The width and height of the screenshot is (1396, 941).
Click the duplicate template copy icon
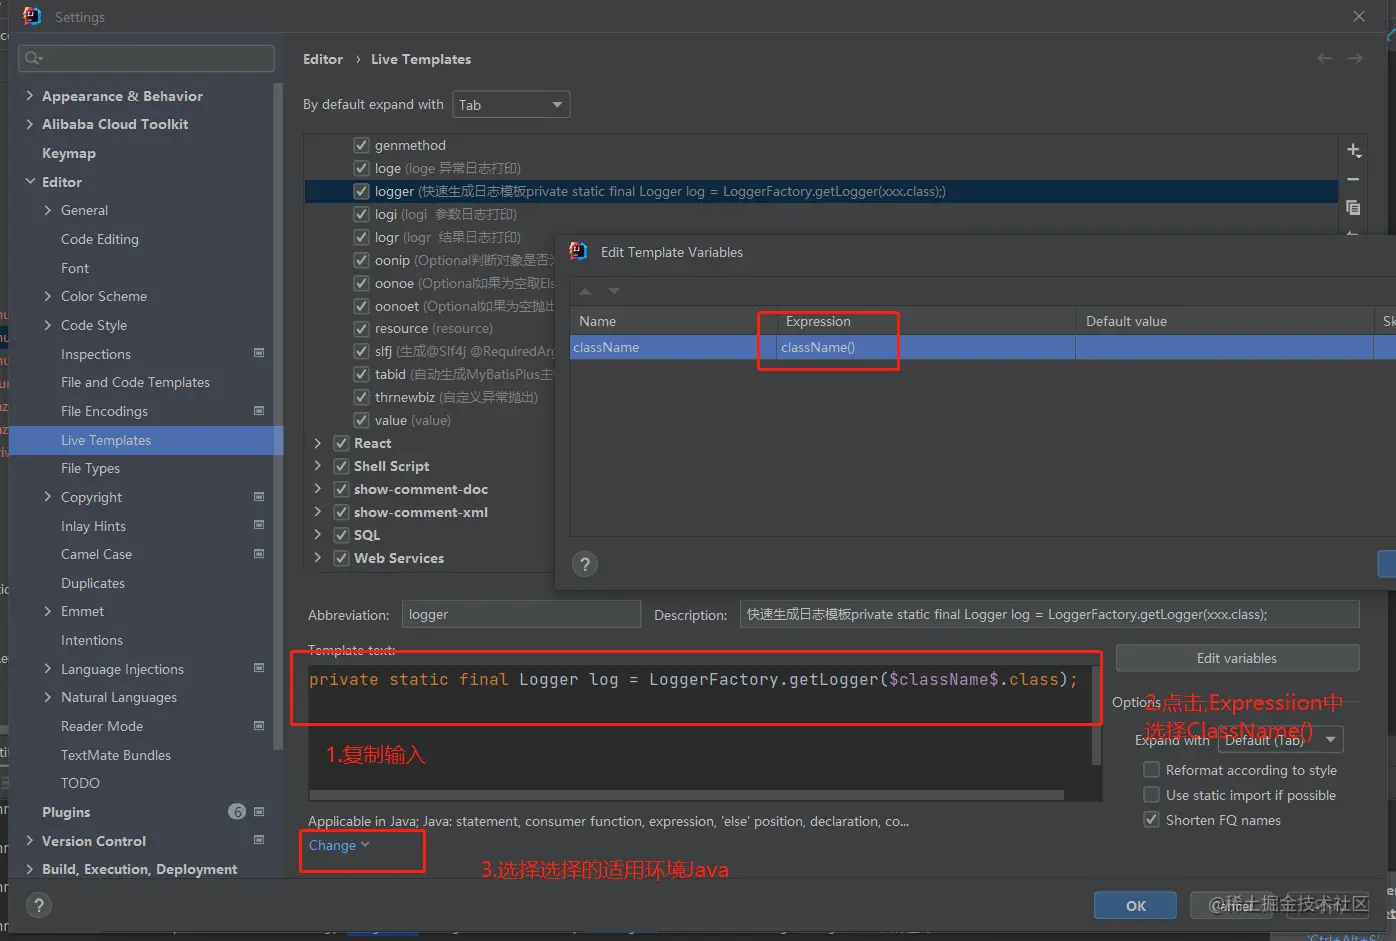point(1353,208)
